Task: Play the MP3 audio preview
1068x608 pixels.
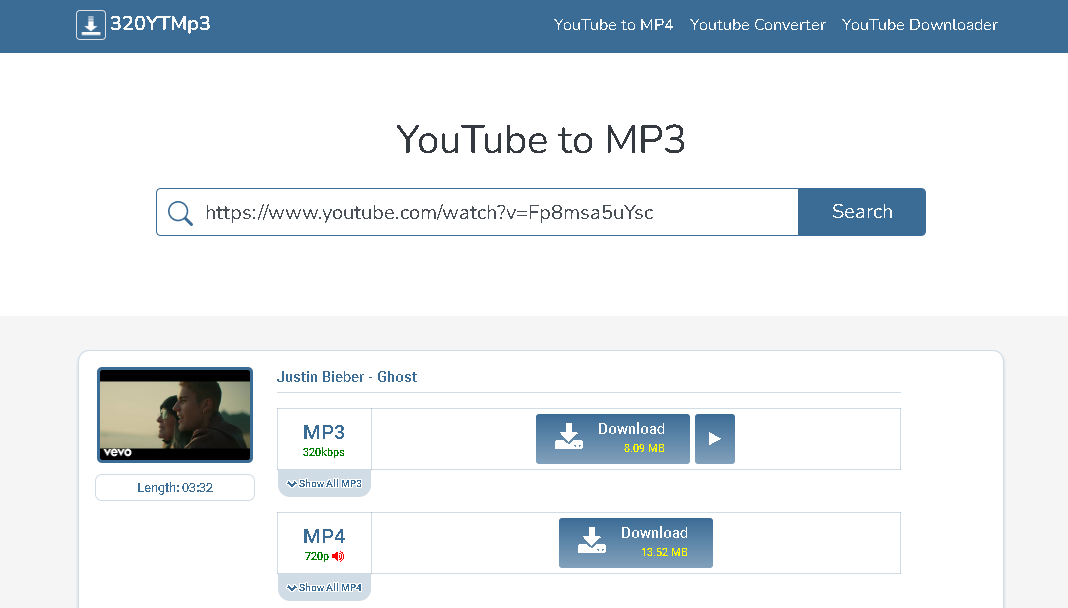Action: point(714,439)
